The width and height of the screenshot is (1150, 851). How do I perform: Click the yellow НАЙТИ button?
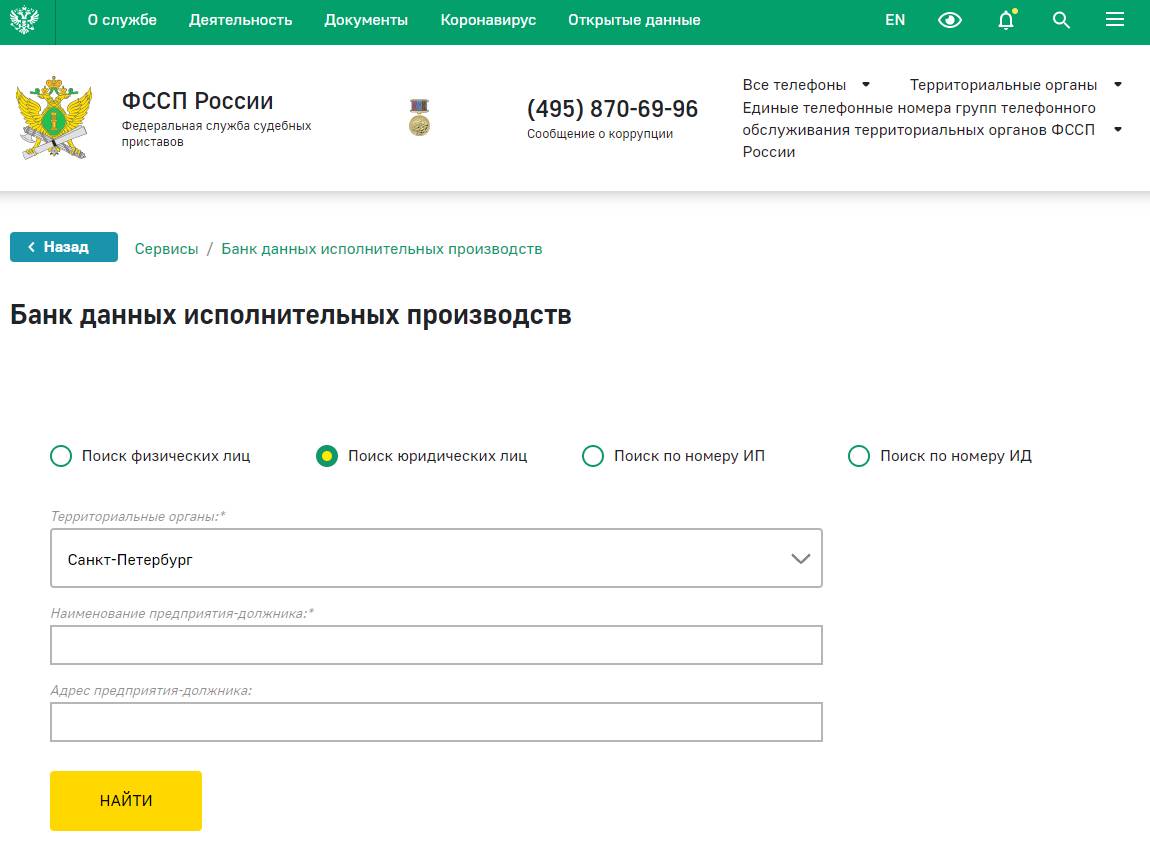click(126, 800)
